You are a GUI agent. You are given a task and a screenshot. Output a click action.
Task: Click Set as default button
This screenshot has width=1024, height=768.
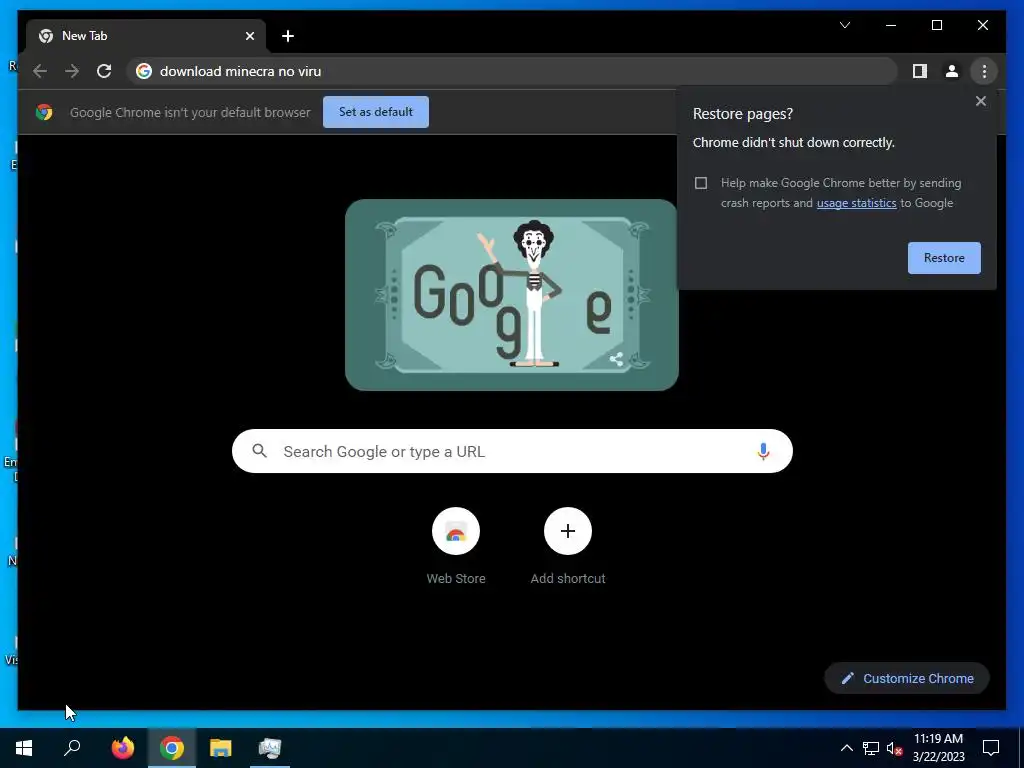click(376, 112)
